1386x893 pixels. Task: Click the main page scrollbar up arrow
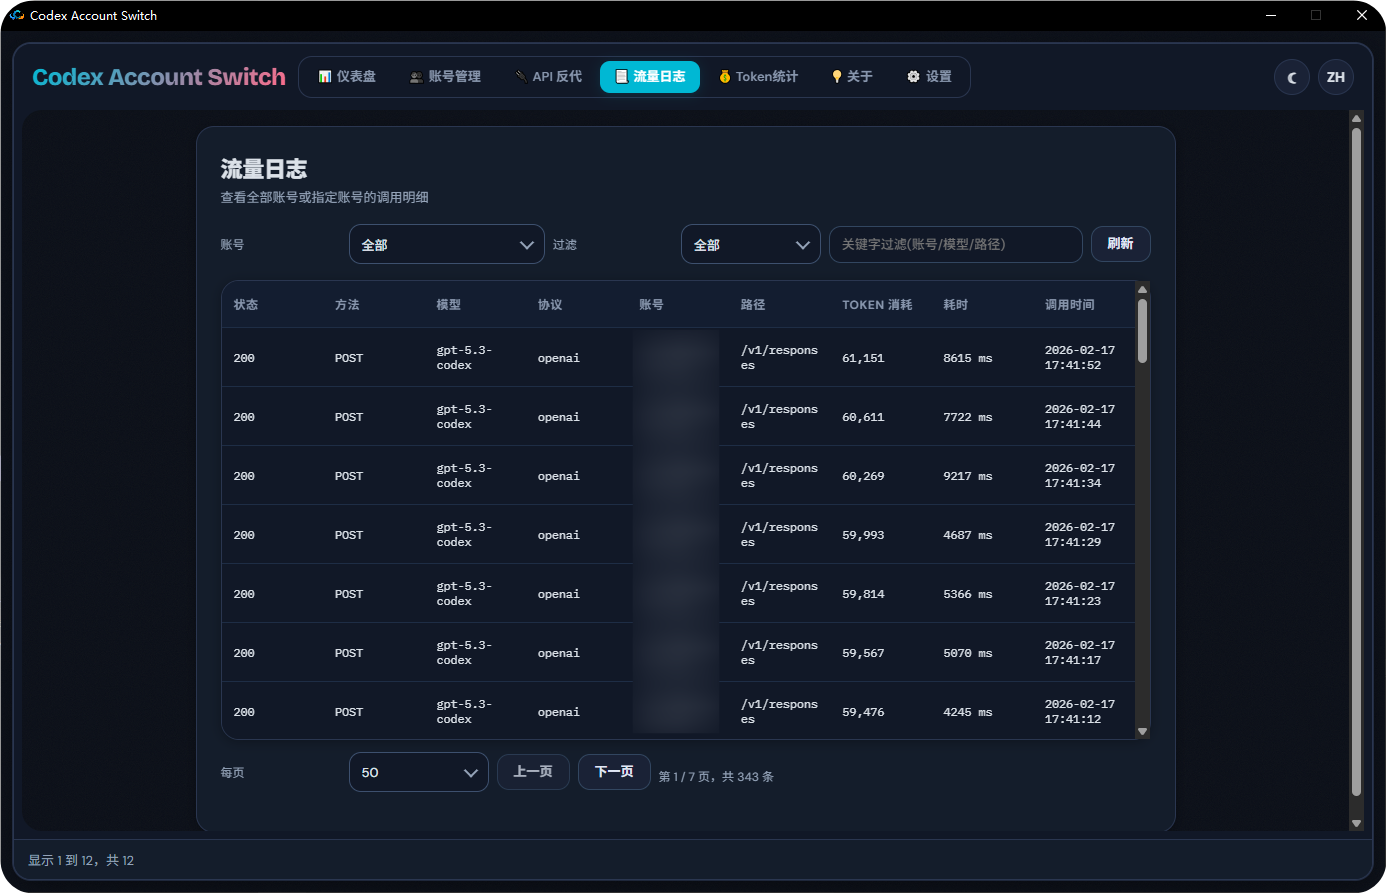[1356, 118]
